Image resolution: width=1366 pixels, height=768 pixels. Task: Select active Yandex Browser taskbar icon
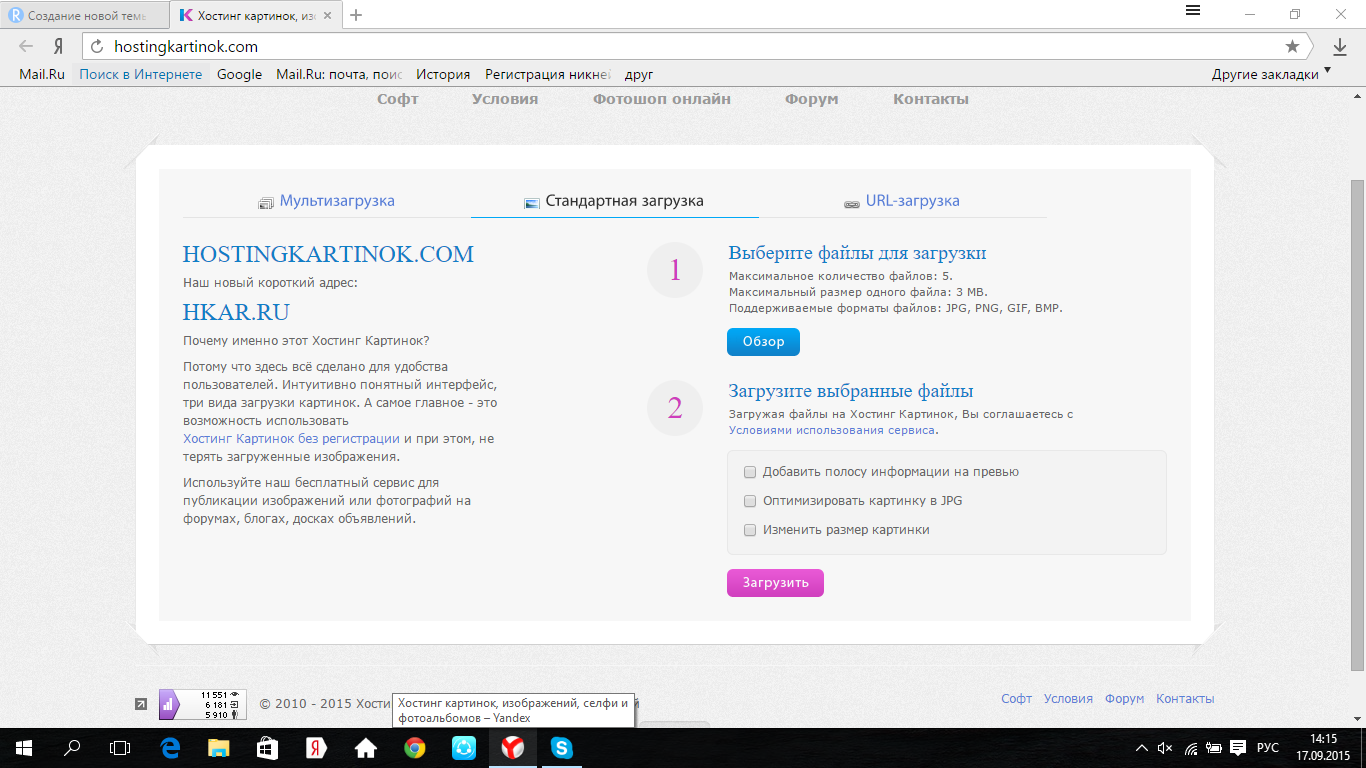pyautogui.click(x=512, y=747)
